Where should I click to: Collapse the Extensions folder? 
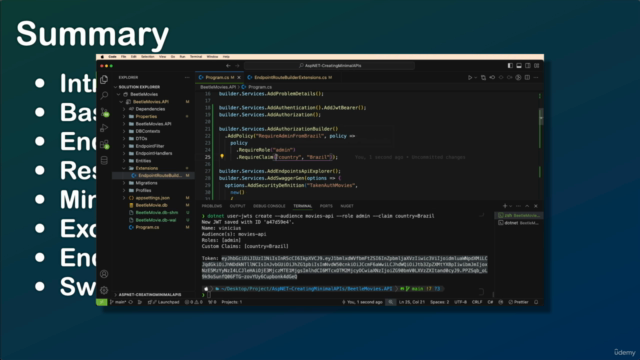(124, 168)
